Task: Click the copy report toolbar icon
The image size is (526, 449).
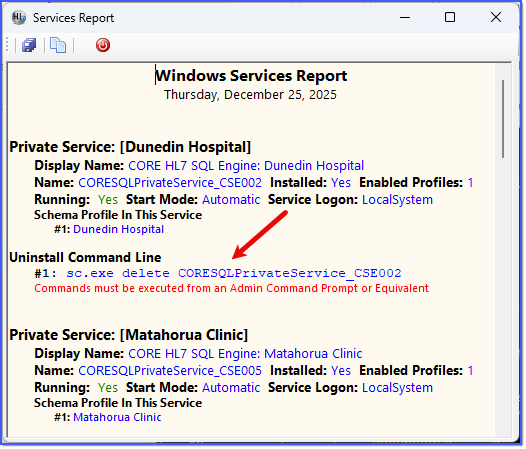Action: pos(58,45)
